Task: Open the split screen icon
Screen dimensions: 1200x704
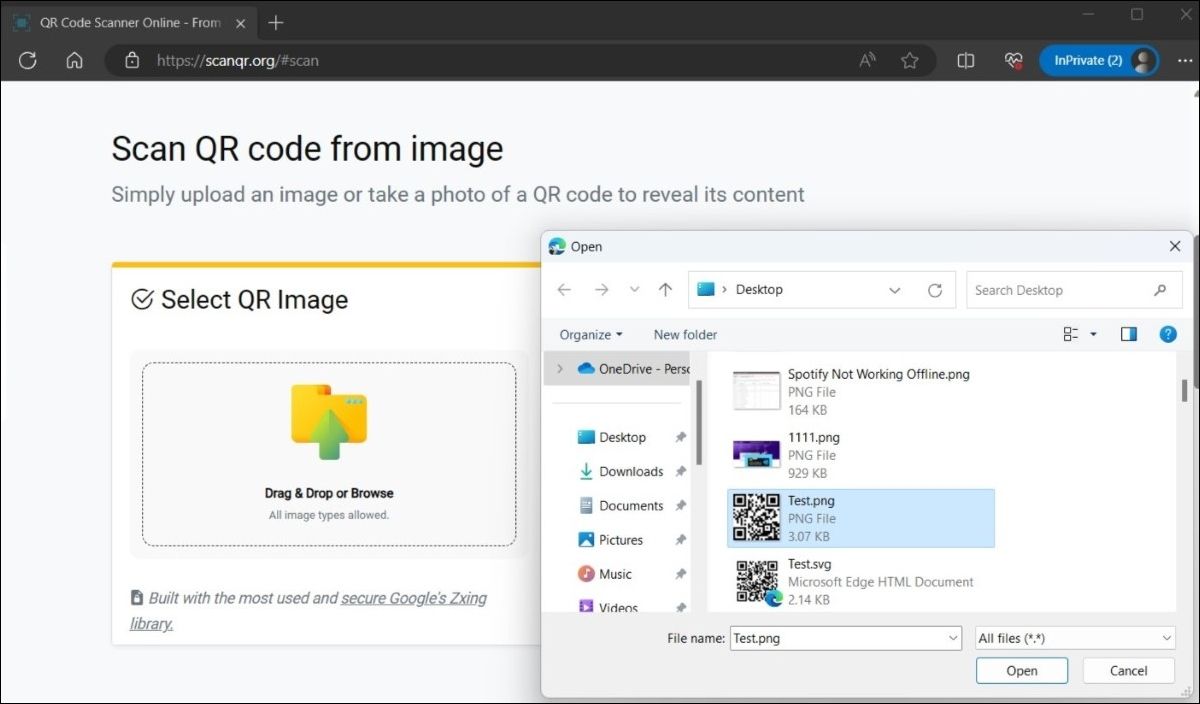Action: tap(965, 61)
